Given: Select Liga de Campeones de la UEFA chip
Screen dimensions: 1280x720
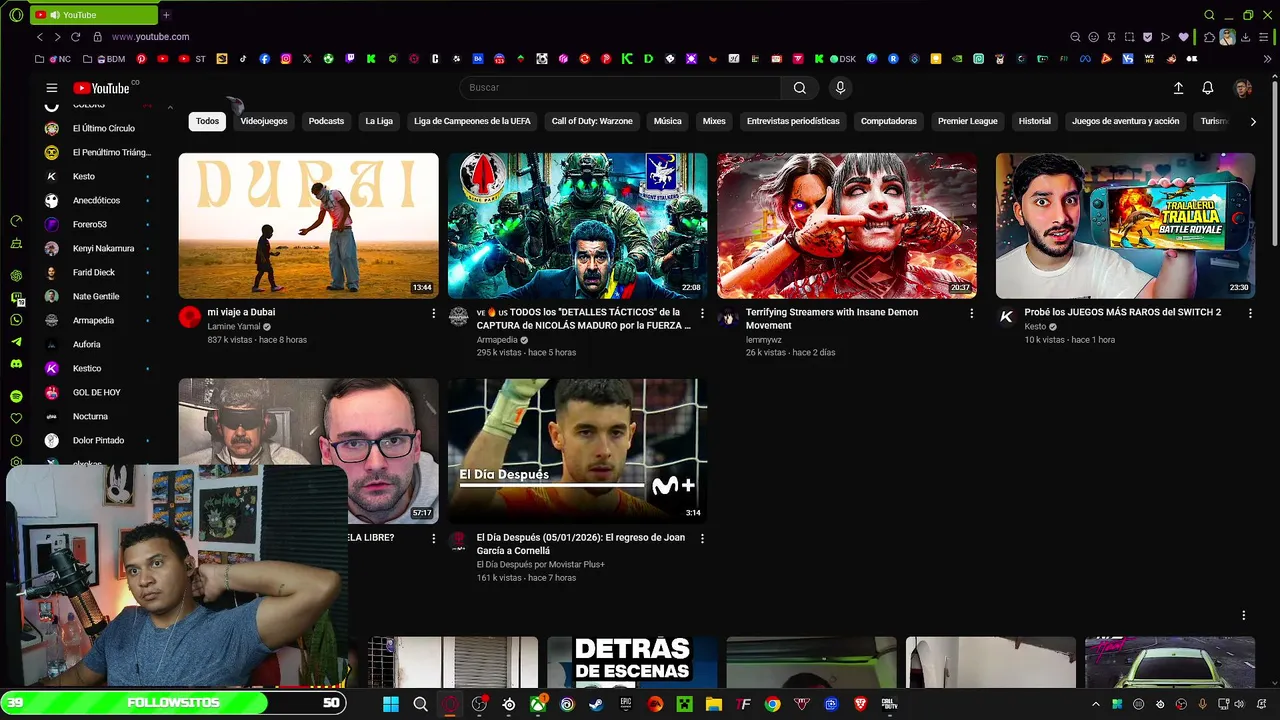Looking at the screenshot, I should tap(472, 121).
